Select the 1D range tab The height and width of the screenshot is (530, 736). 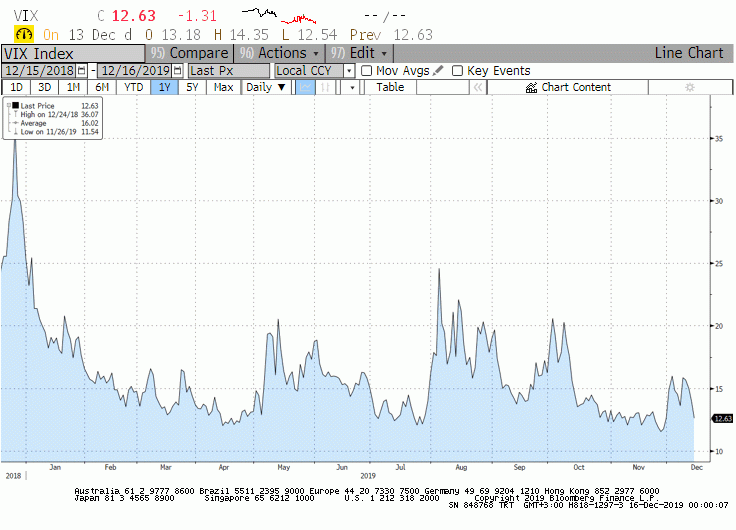16,87
